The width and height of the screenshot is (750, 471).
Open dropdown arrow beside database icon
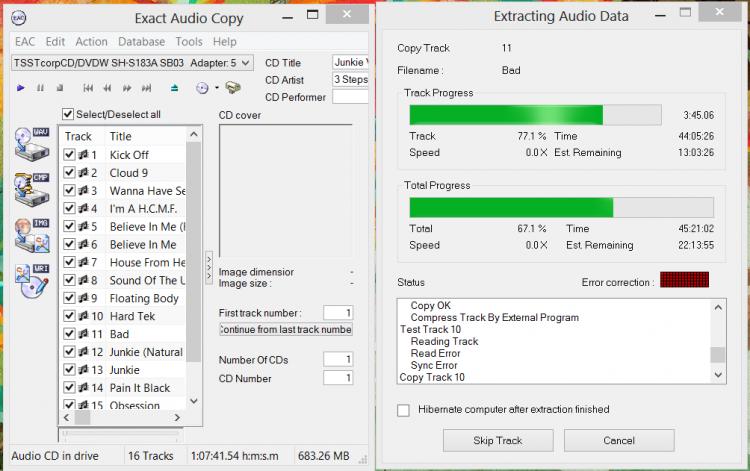217,88
